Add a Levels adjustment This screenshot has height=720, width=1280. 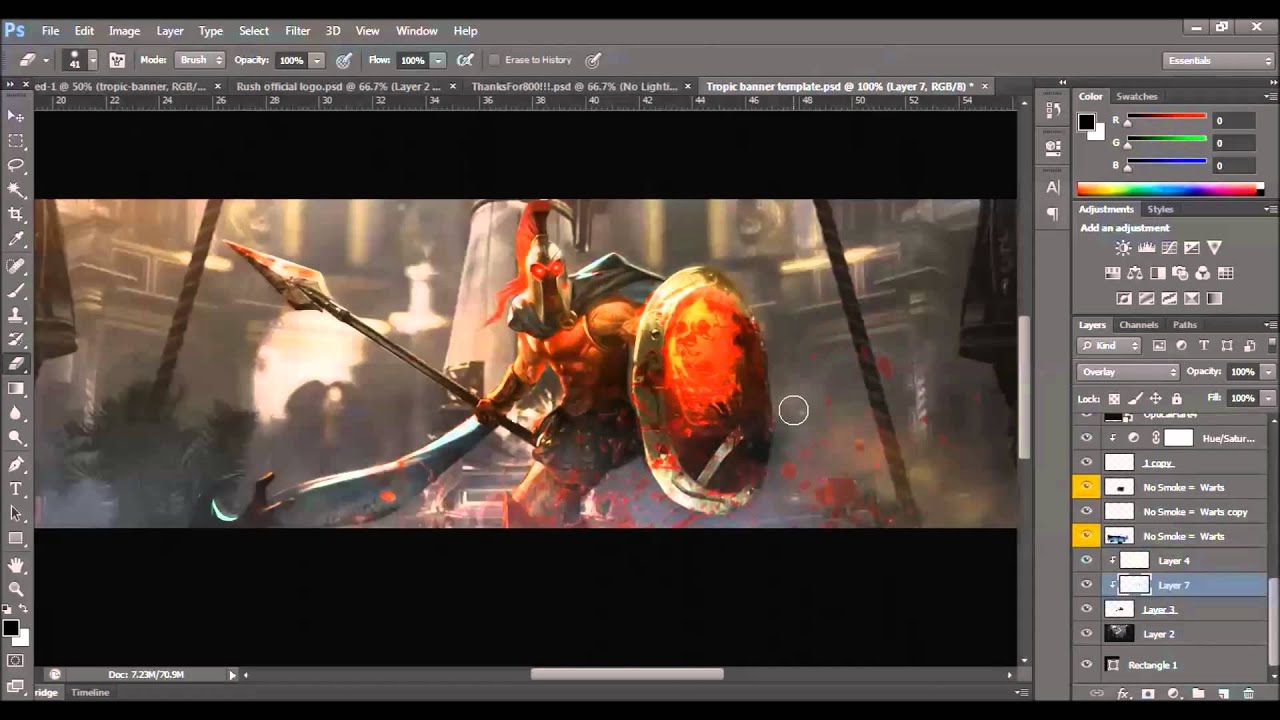point(1146,248)
